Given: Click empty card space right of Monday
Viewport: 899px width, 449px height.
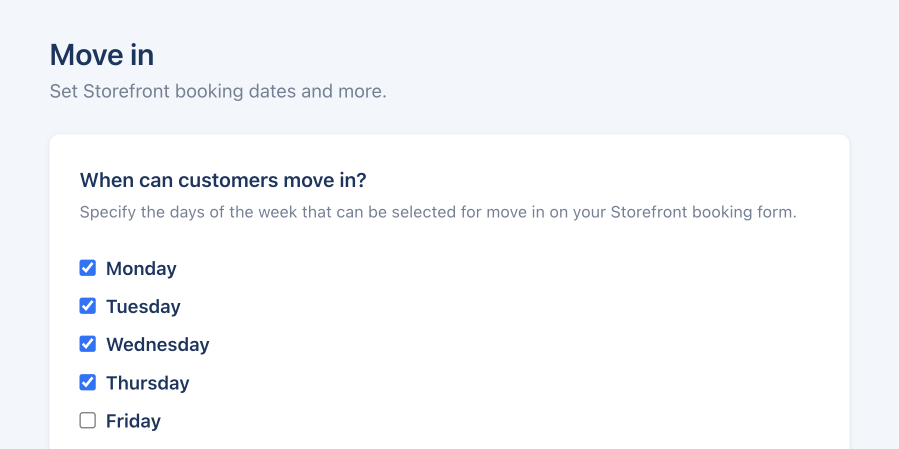Looking at the screenshot, I should [x=505, y=268].
